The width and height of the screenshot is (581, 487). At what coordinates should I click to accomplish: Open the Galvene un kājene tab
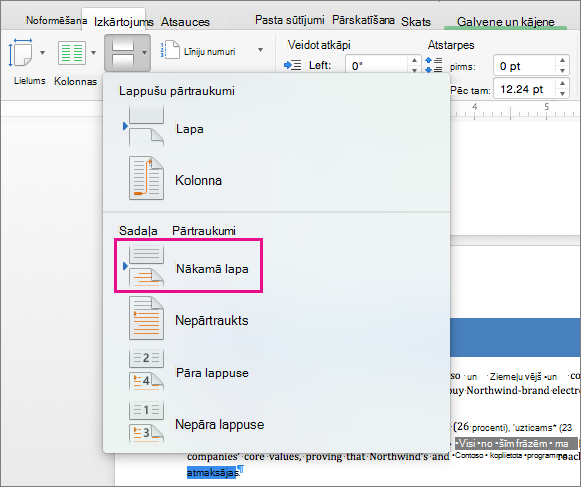coord(506,22)
